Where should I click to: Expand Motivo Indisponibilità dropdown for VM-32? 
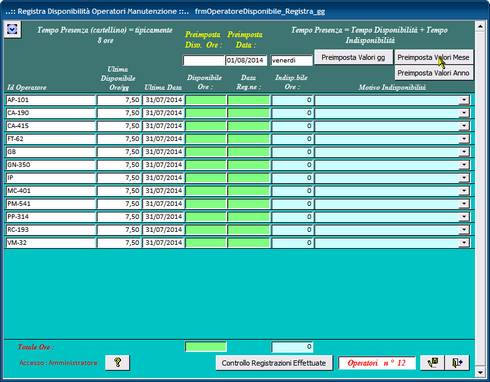pos(464,243)
